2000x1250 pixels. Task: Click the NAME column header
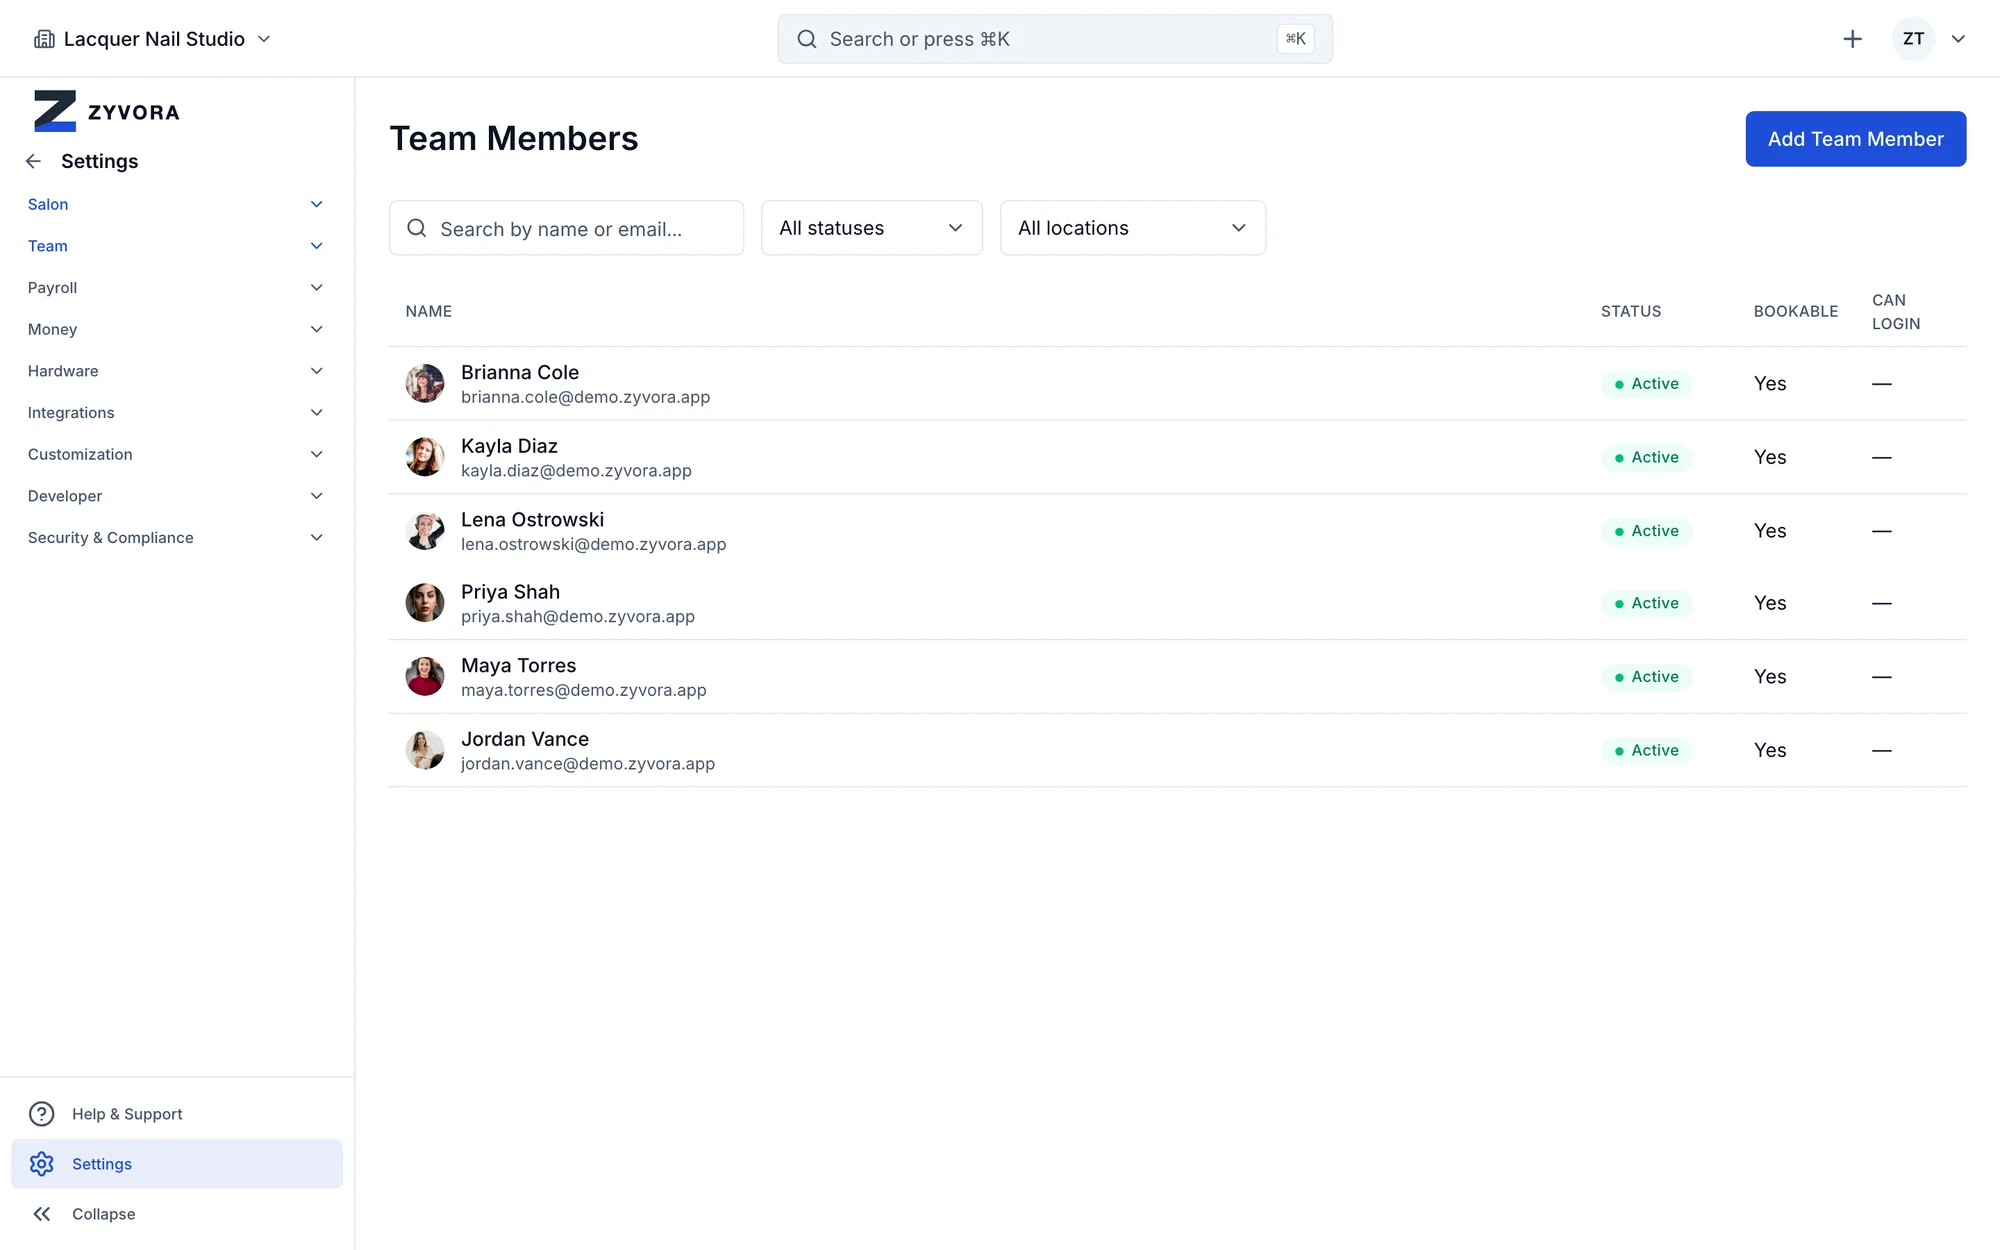[429, 312]
